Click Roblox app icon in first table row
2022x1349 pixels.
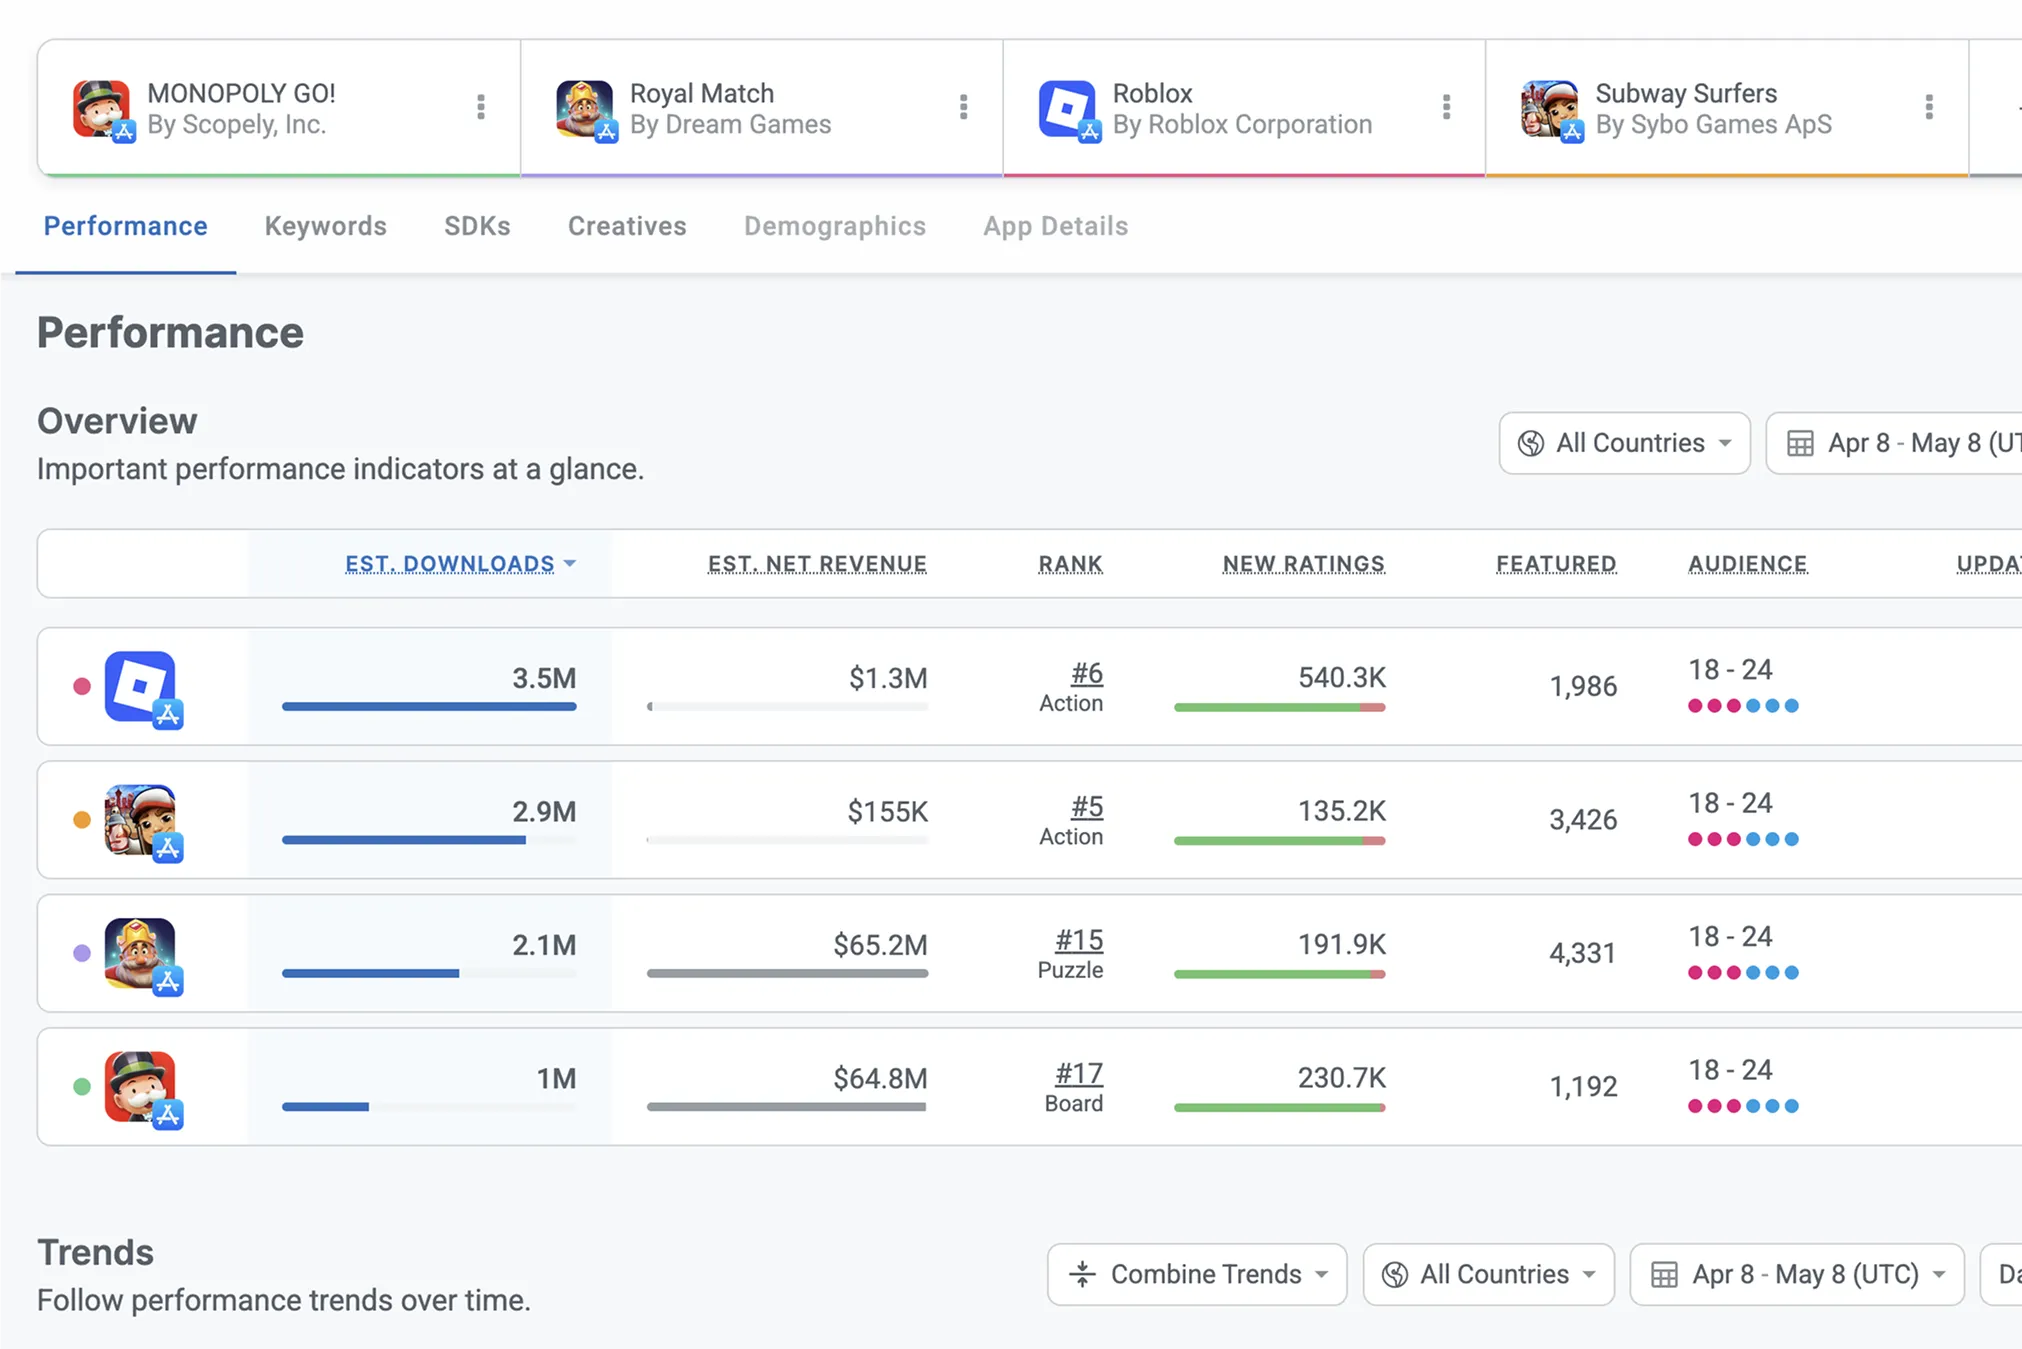(x=141, y=687)
